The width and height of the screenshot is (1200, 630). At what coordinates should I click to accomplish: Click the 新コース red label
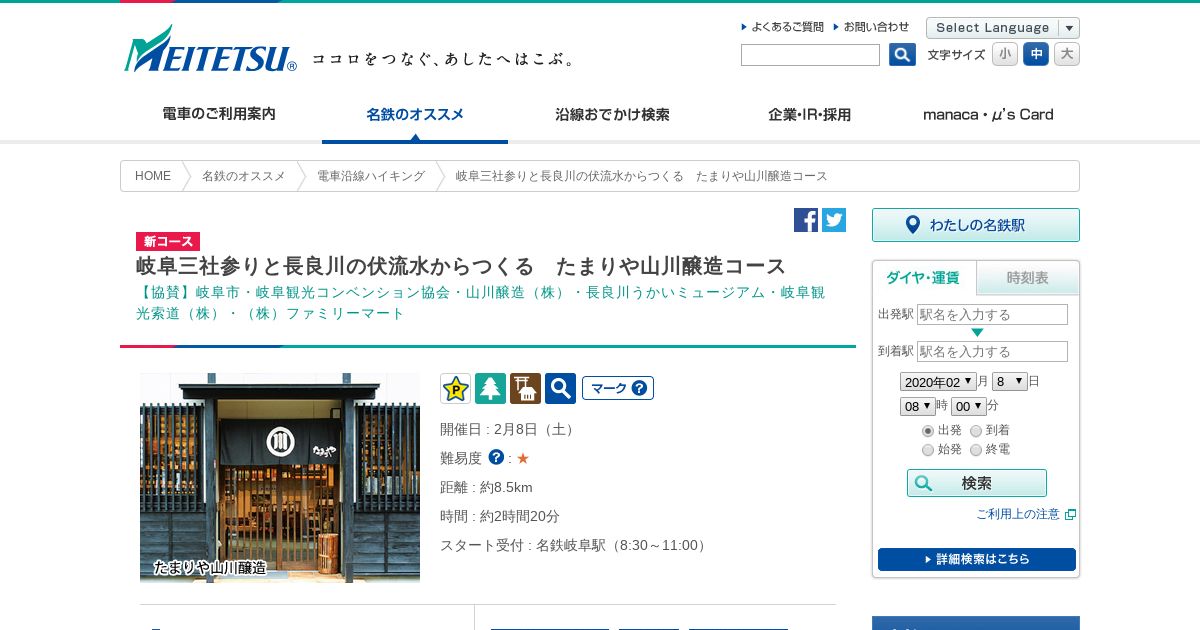pos(168,241)
